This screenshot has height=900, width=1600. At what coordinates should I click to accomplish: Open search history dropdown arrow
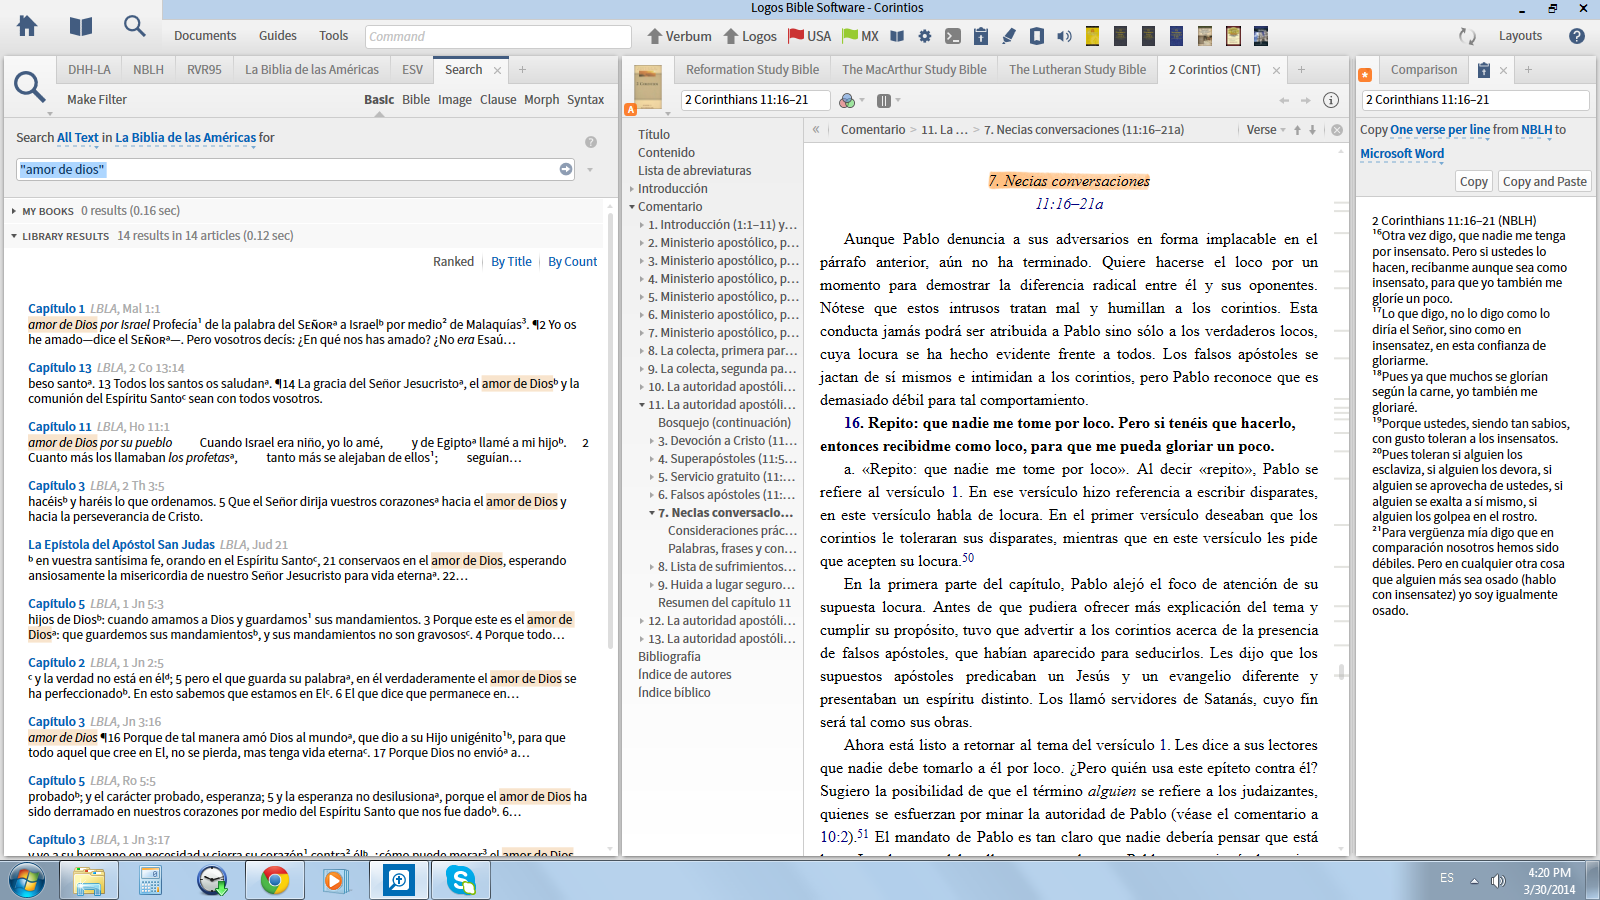[x=590, y=170]
